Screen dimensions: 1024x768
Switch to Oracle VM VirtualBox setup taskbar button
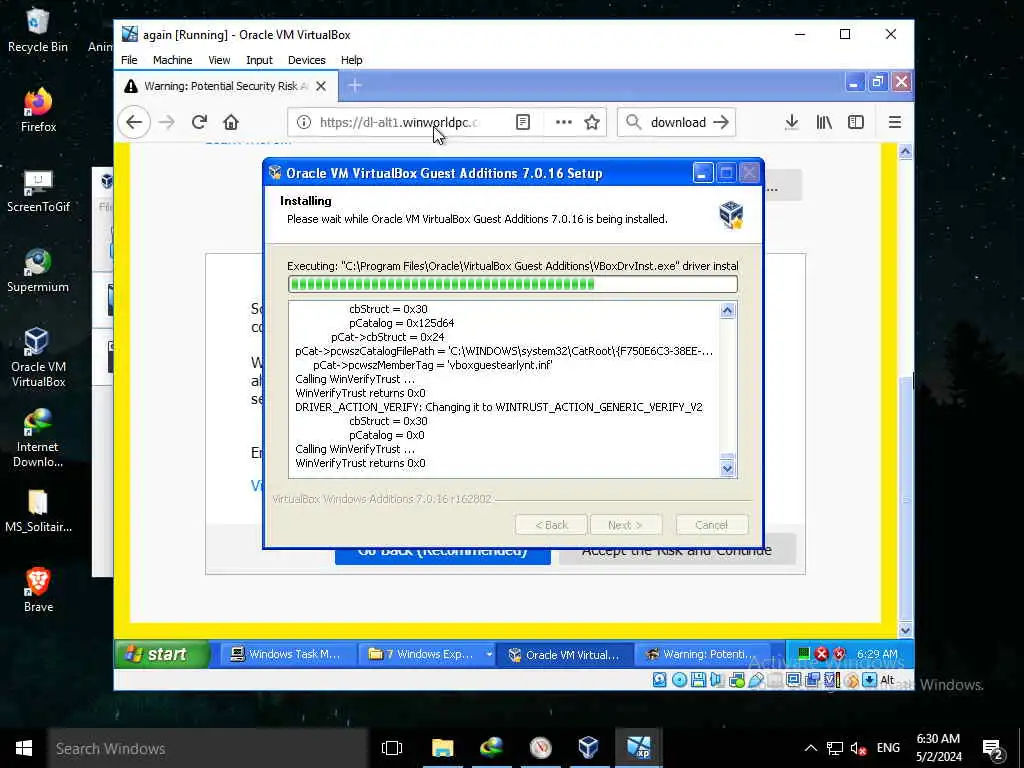click(x=565, y=654)
